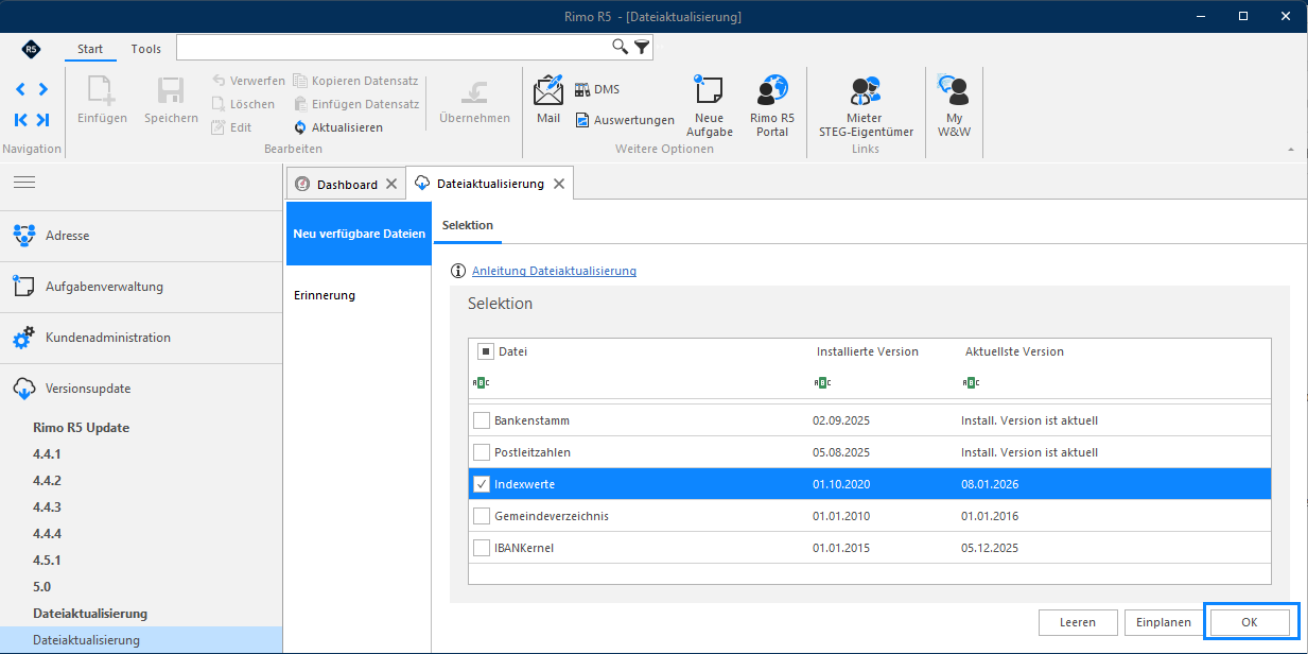
Task: Click the Rimo R5 application logo
Action: (31, 48)
